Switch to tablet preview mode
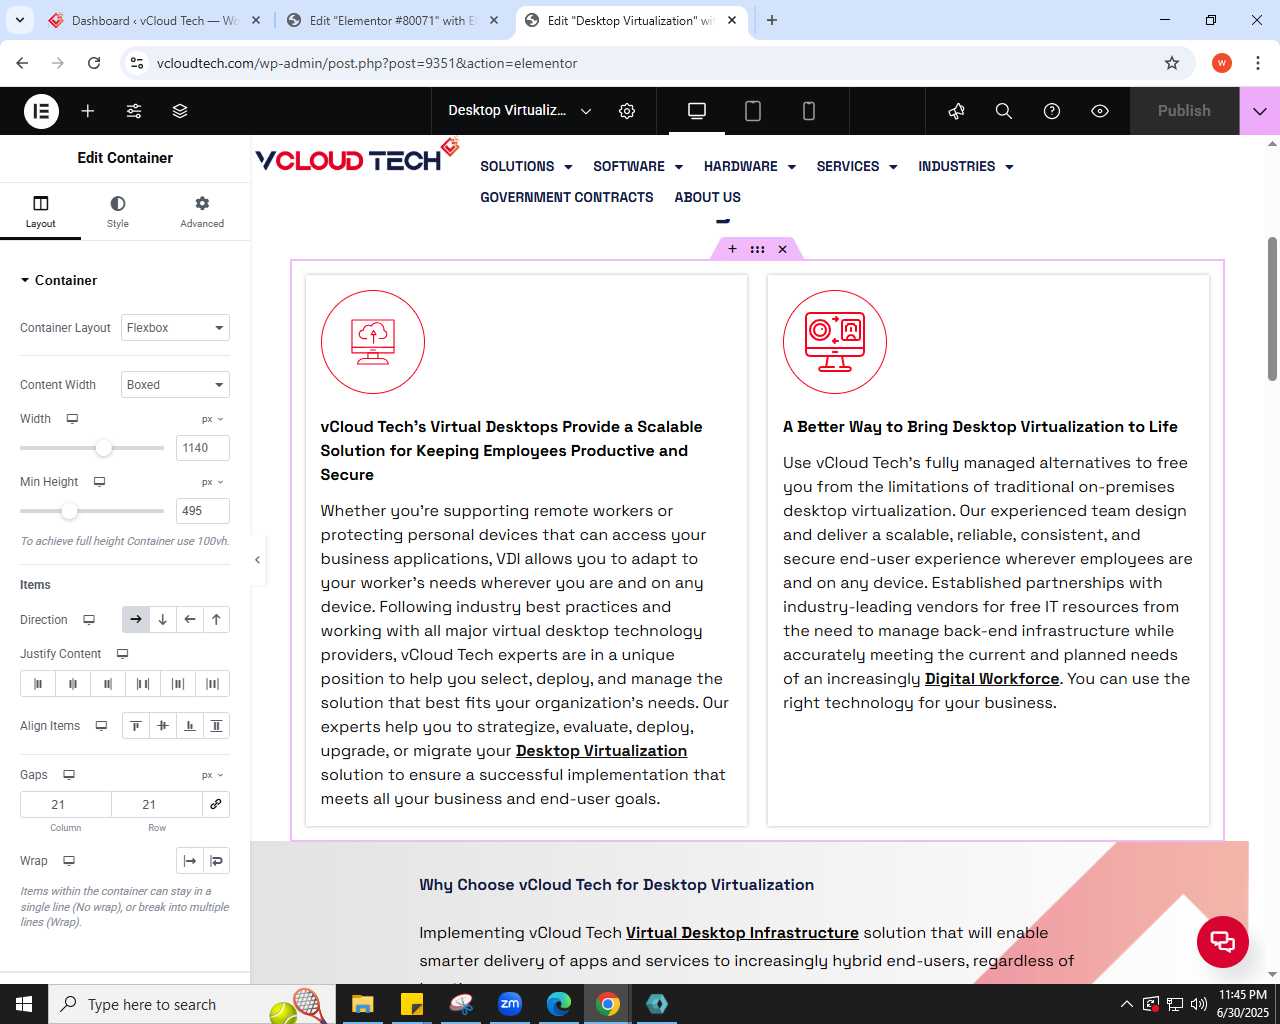Screen dimensions: 1280x1024 [x=753, y=111]
